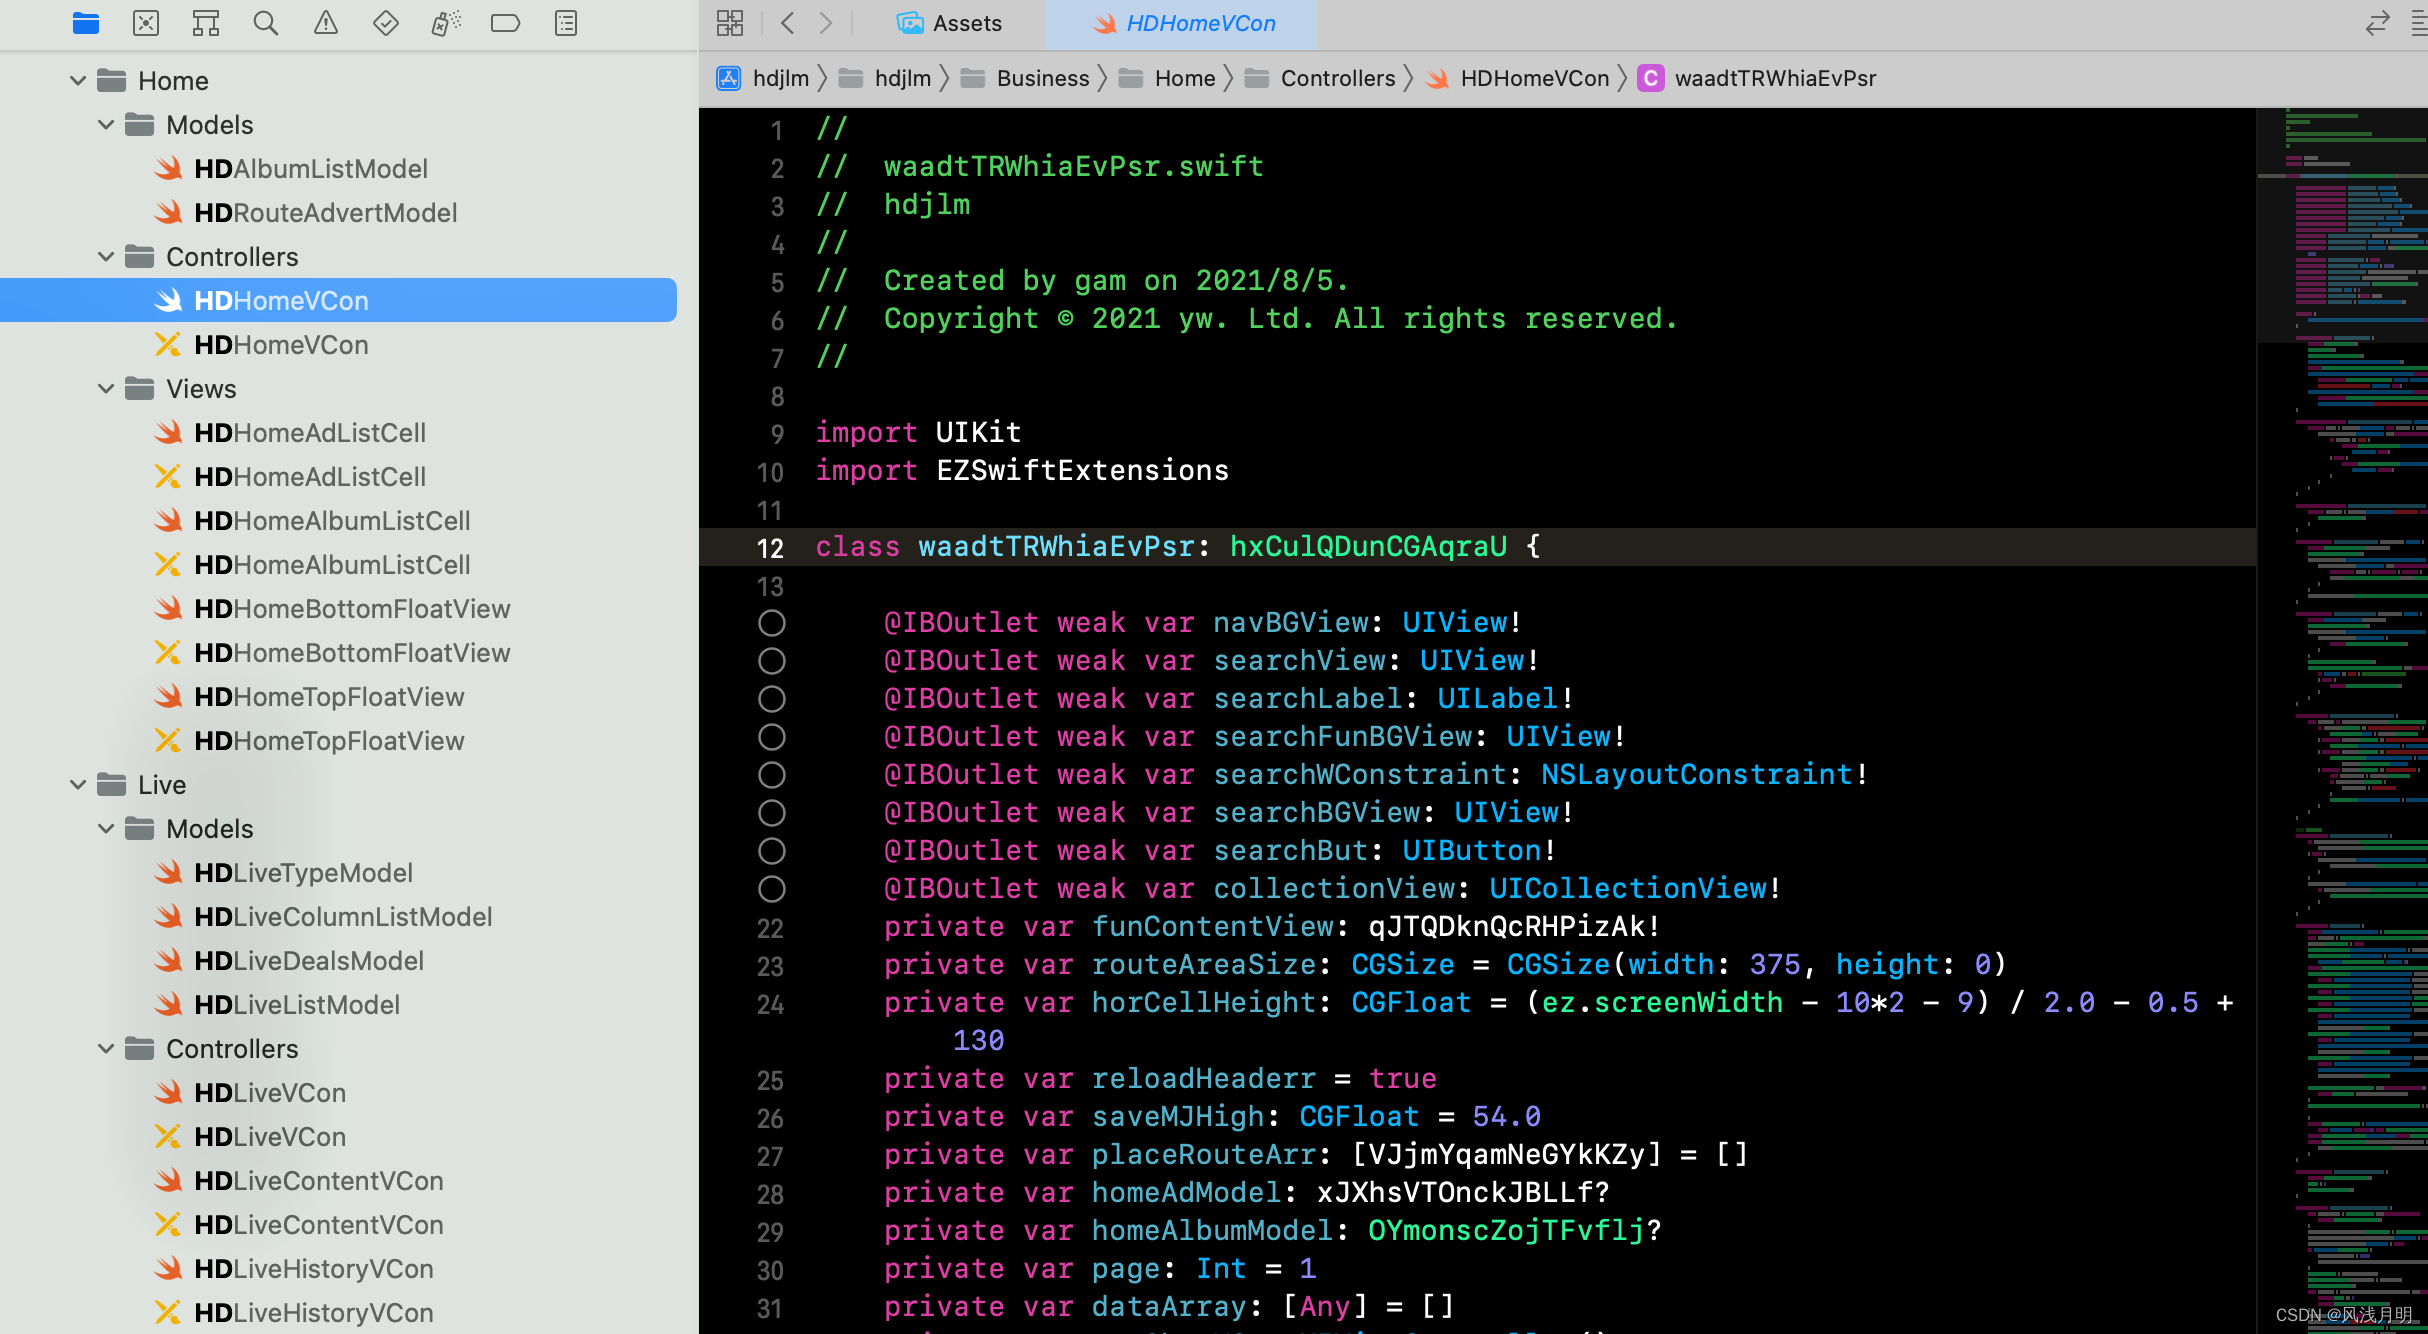Image resolution: width=2428 pixels, height=1334 pixels.
Task: Click superclass hxCulQDunCGAqraU in code
Action: point(1368,546)
